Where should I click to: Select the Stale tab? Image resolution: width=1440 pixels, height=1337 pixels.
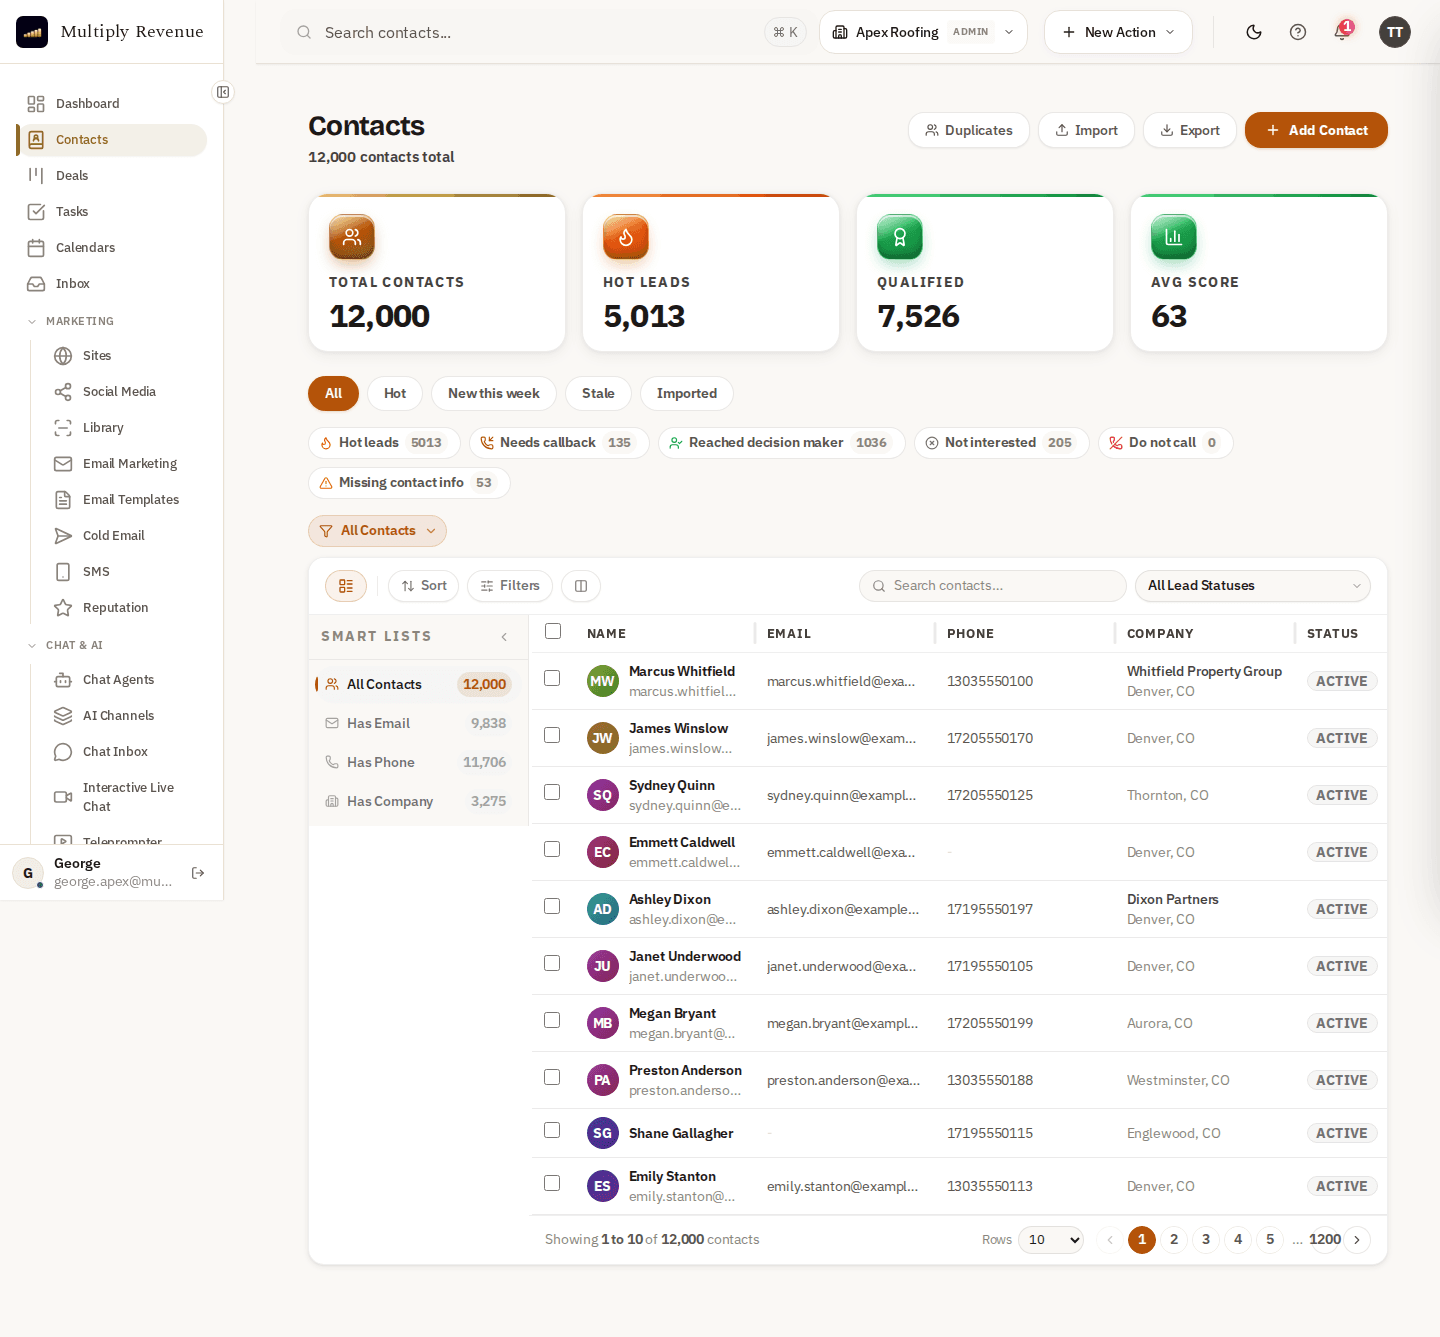(x=598, y=394)
